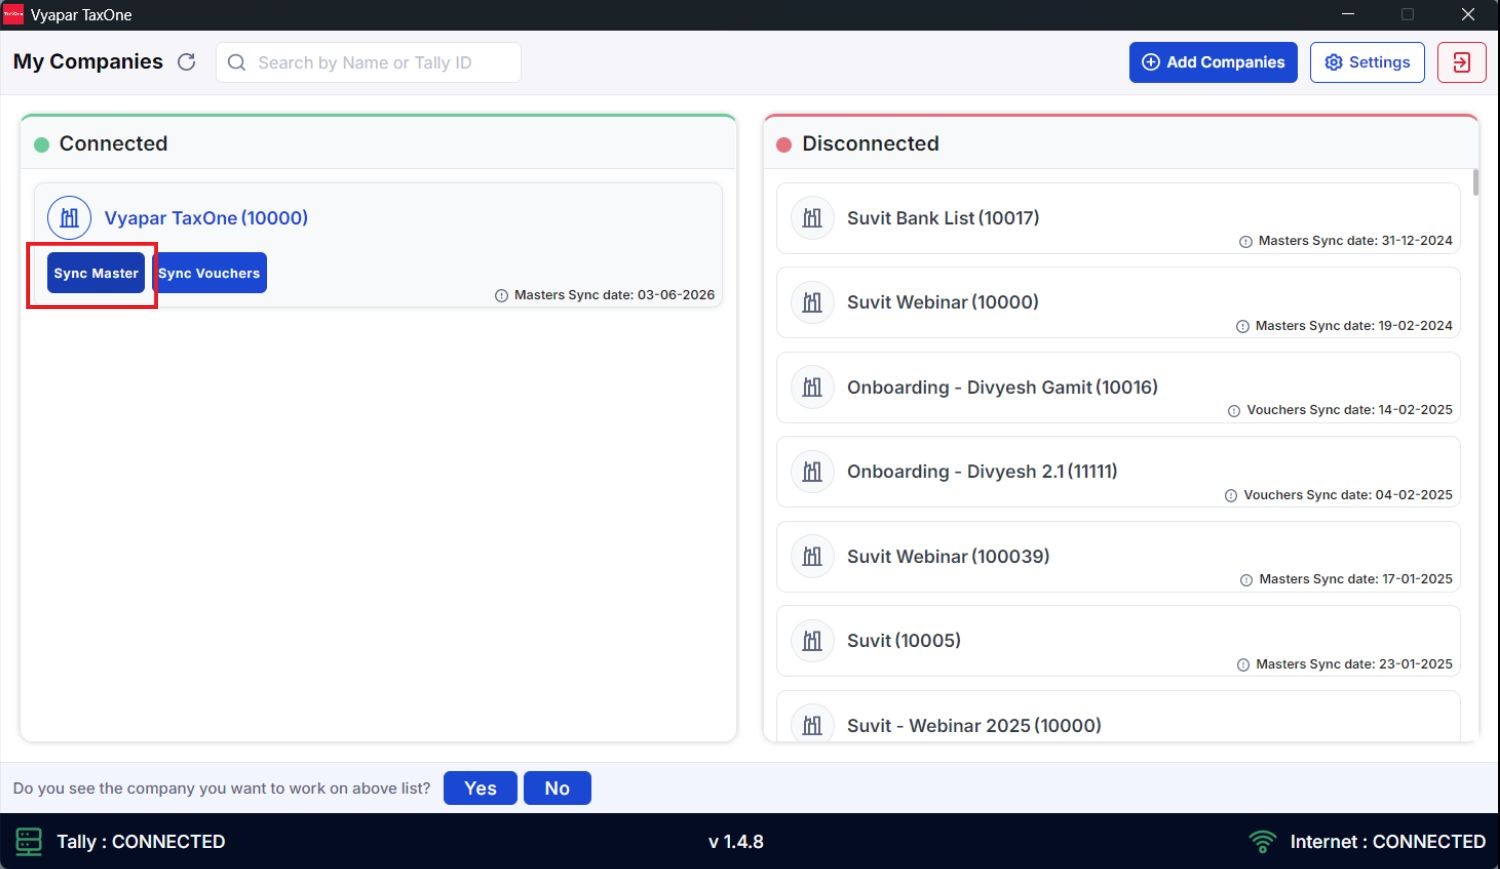Answer No to company list question
Image resolution: width=1500 pixels, height=869 pixels.
pos(557,788)
